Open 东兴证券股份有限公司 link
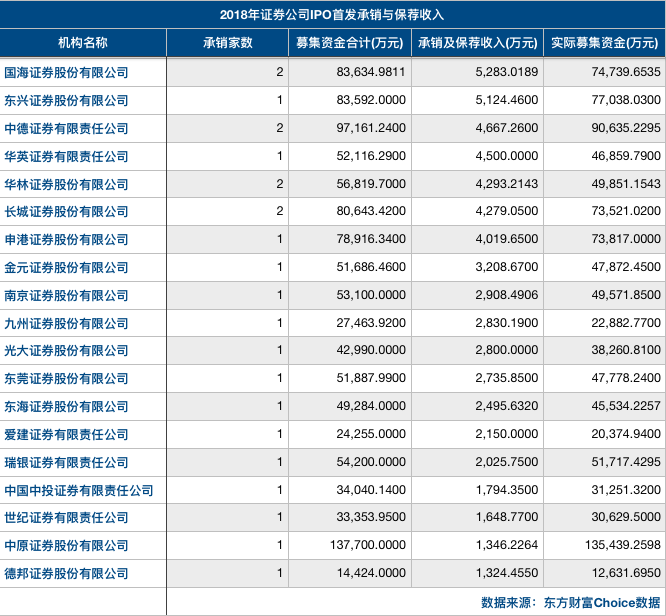 tap(66, 101)
